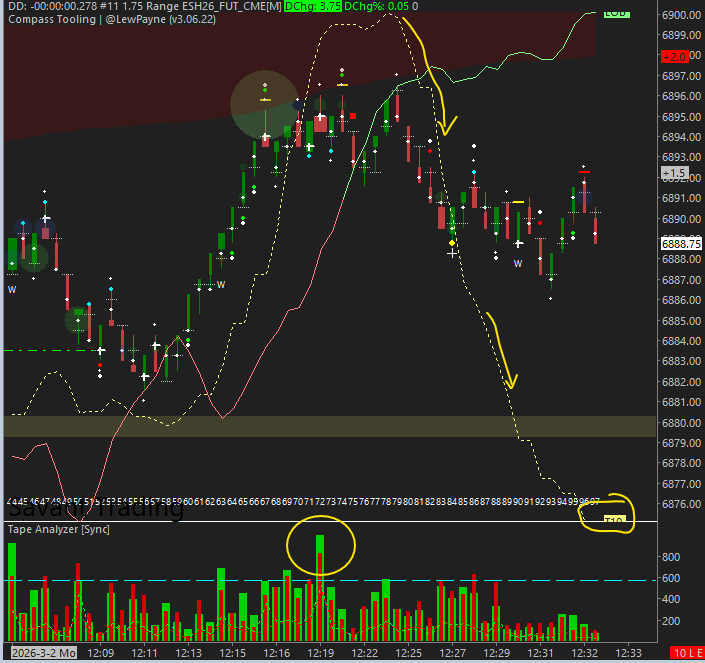Screen dimensions: 705x663
Task: Click the 800 volume scale label
Action: 671,557
